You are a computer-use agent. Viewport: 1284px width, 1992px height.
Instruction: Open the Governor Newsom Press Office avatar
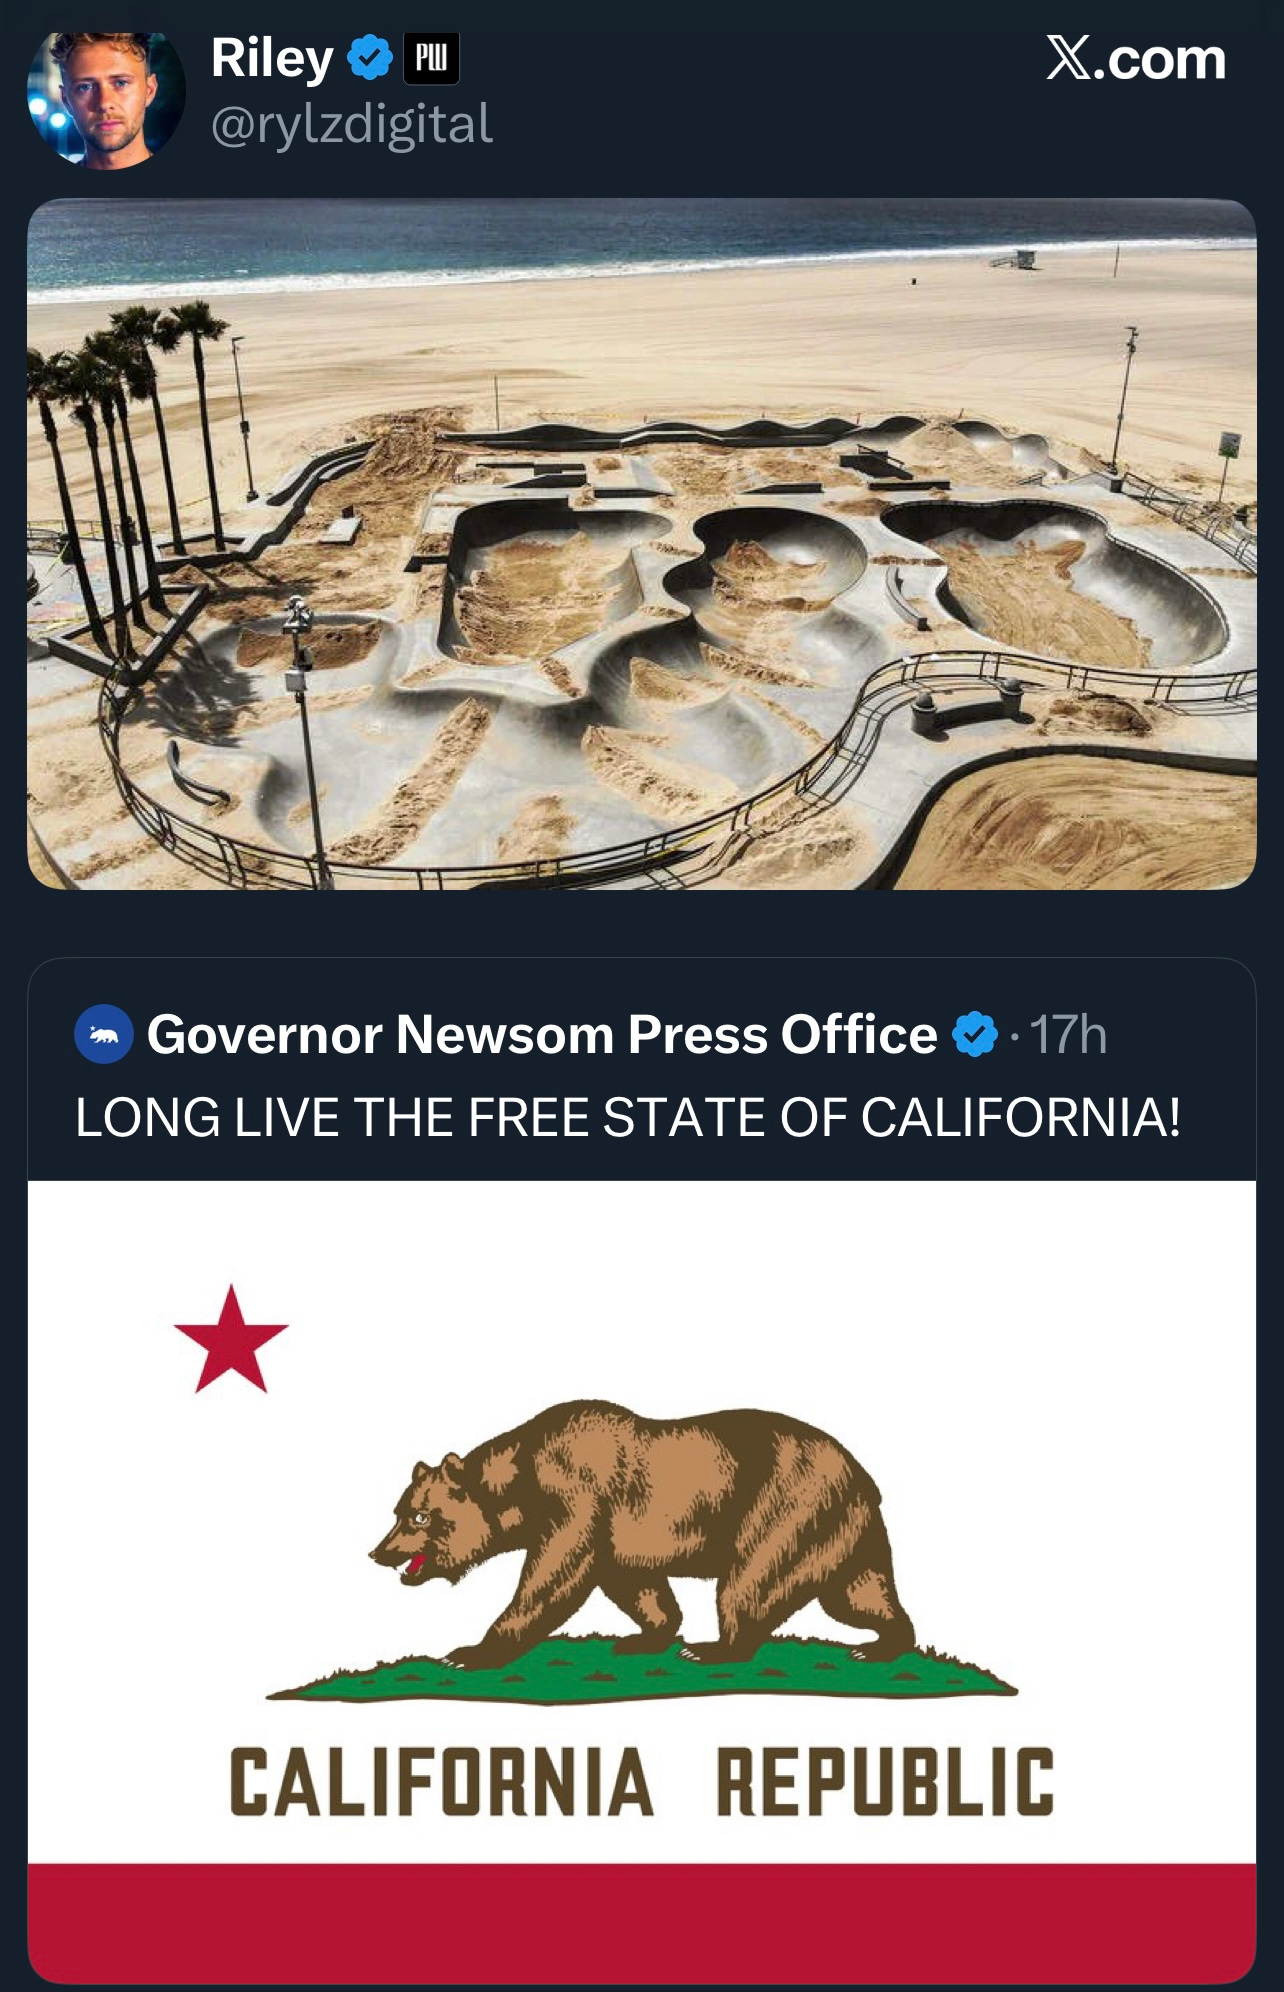(x=104, y=1034)
